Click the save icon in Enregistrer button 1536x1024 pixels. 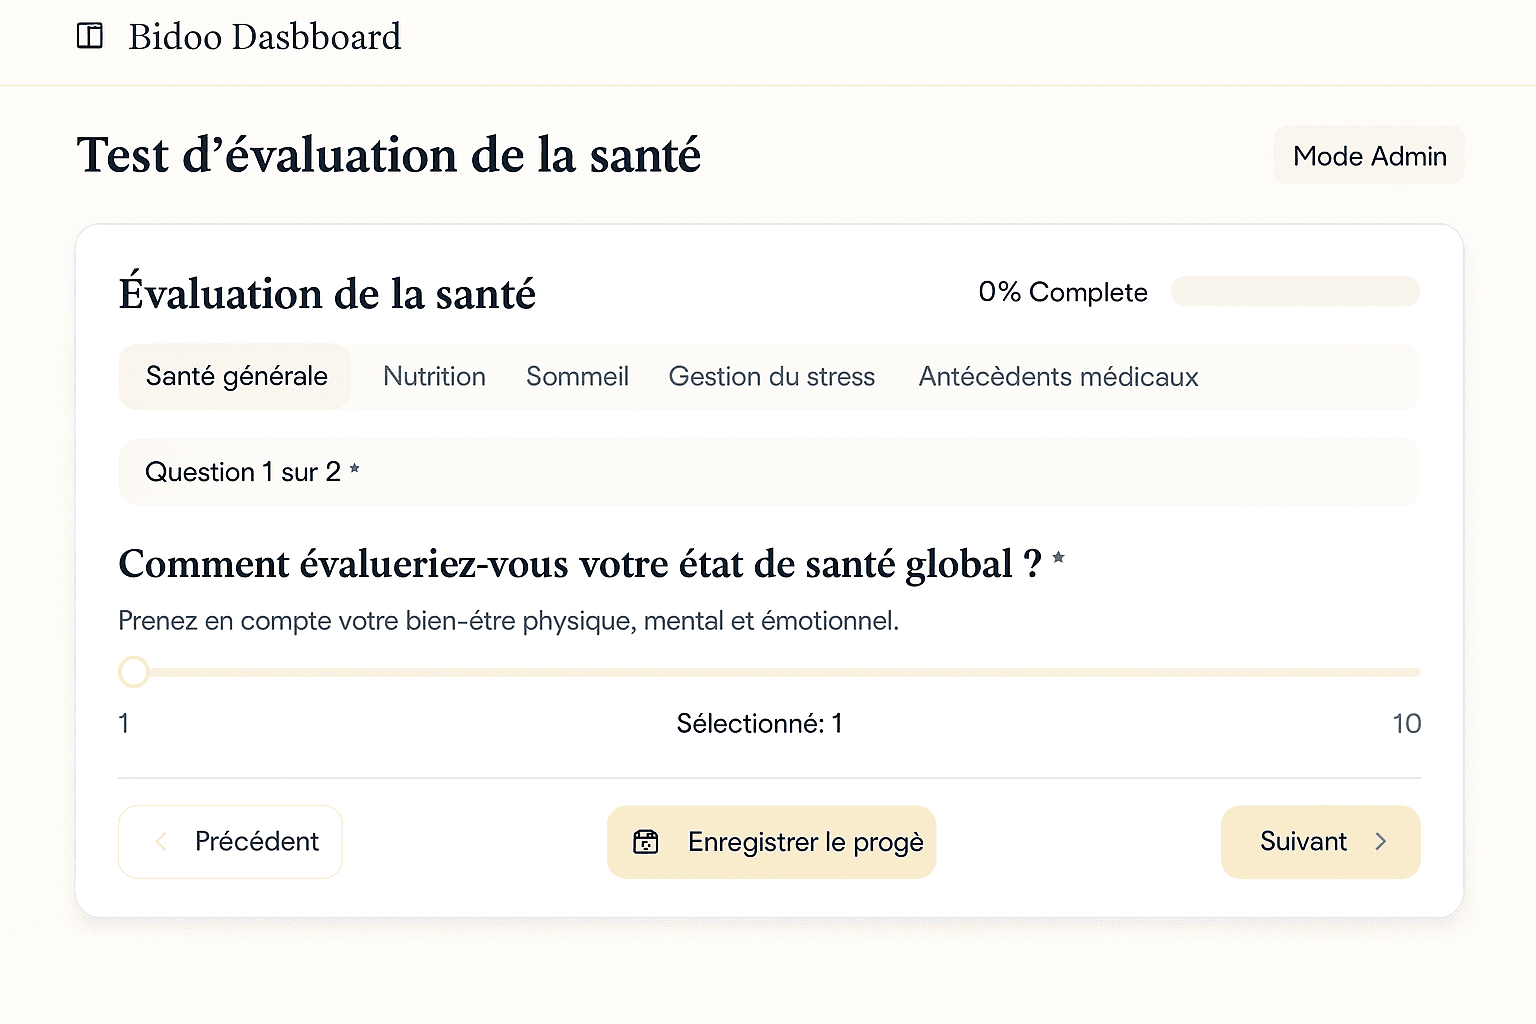tap(646, 842)
